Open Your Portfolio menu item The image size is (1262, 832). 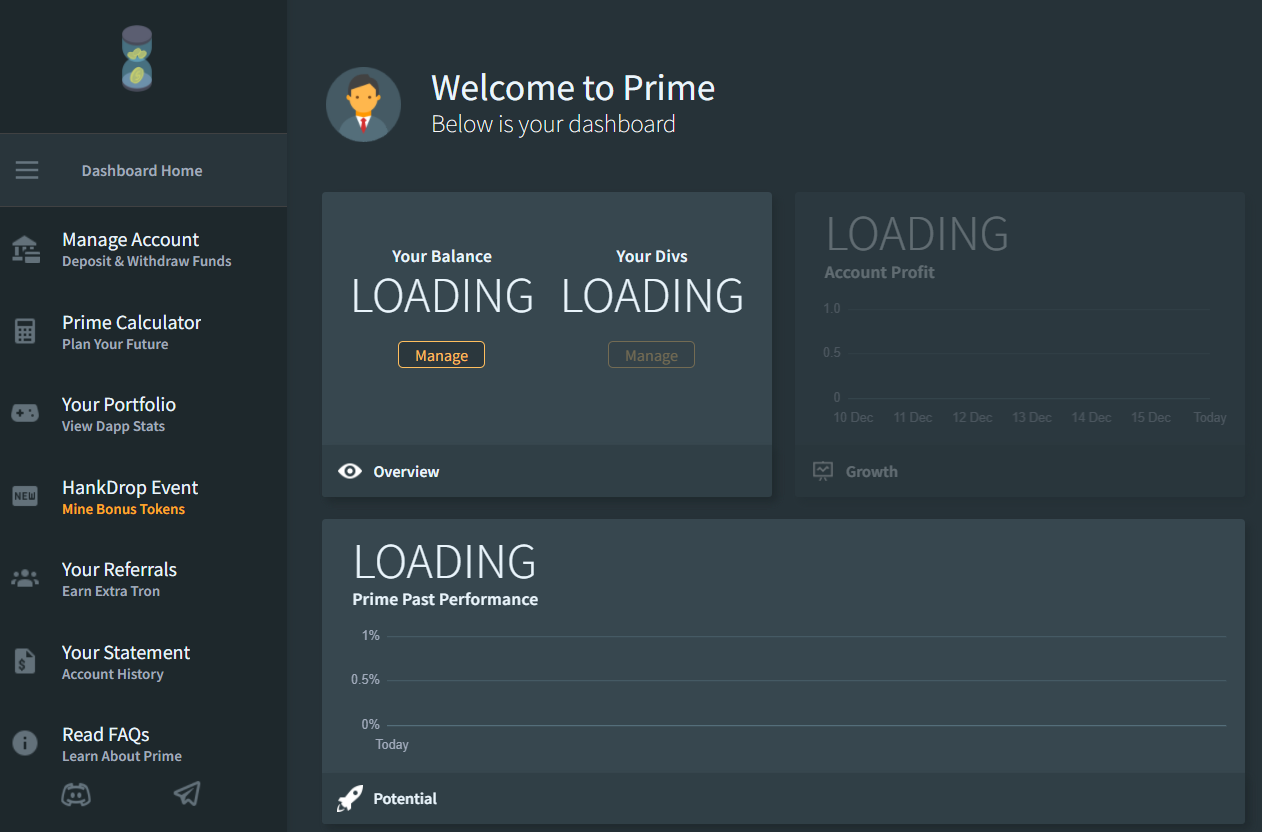pyautogui.click(x=143, y=414)
